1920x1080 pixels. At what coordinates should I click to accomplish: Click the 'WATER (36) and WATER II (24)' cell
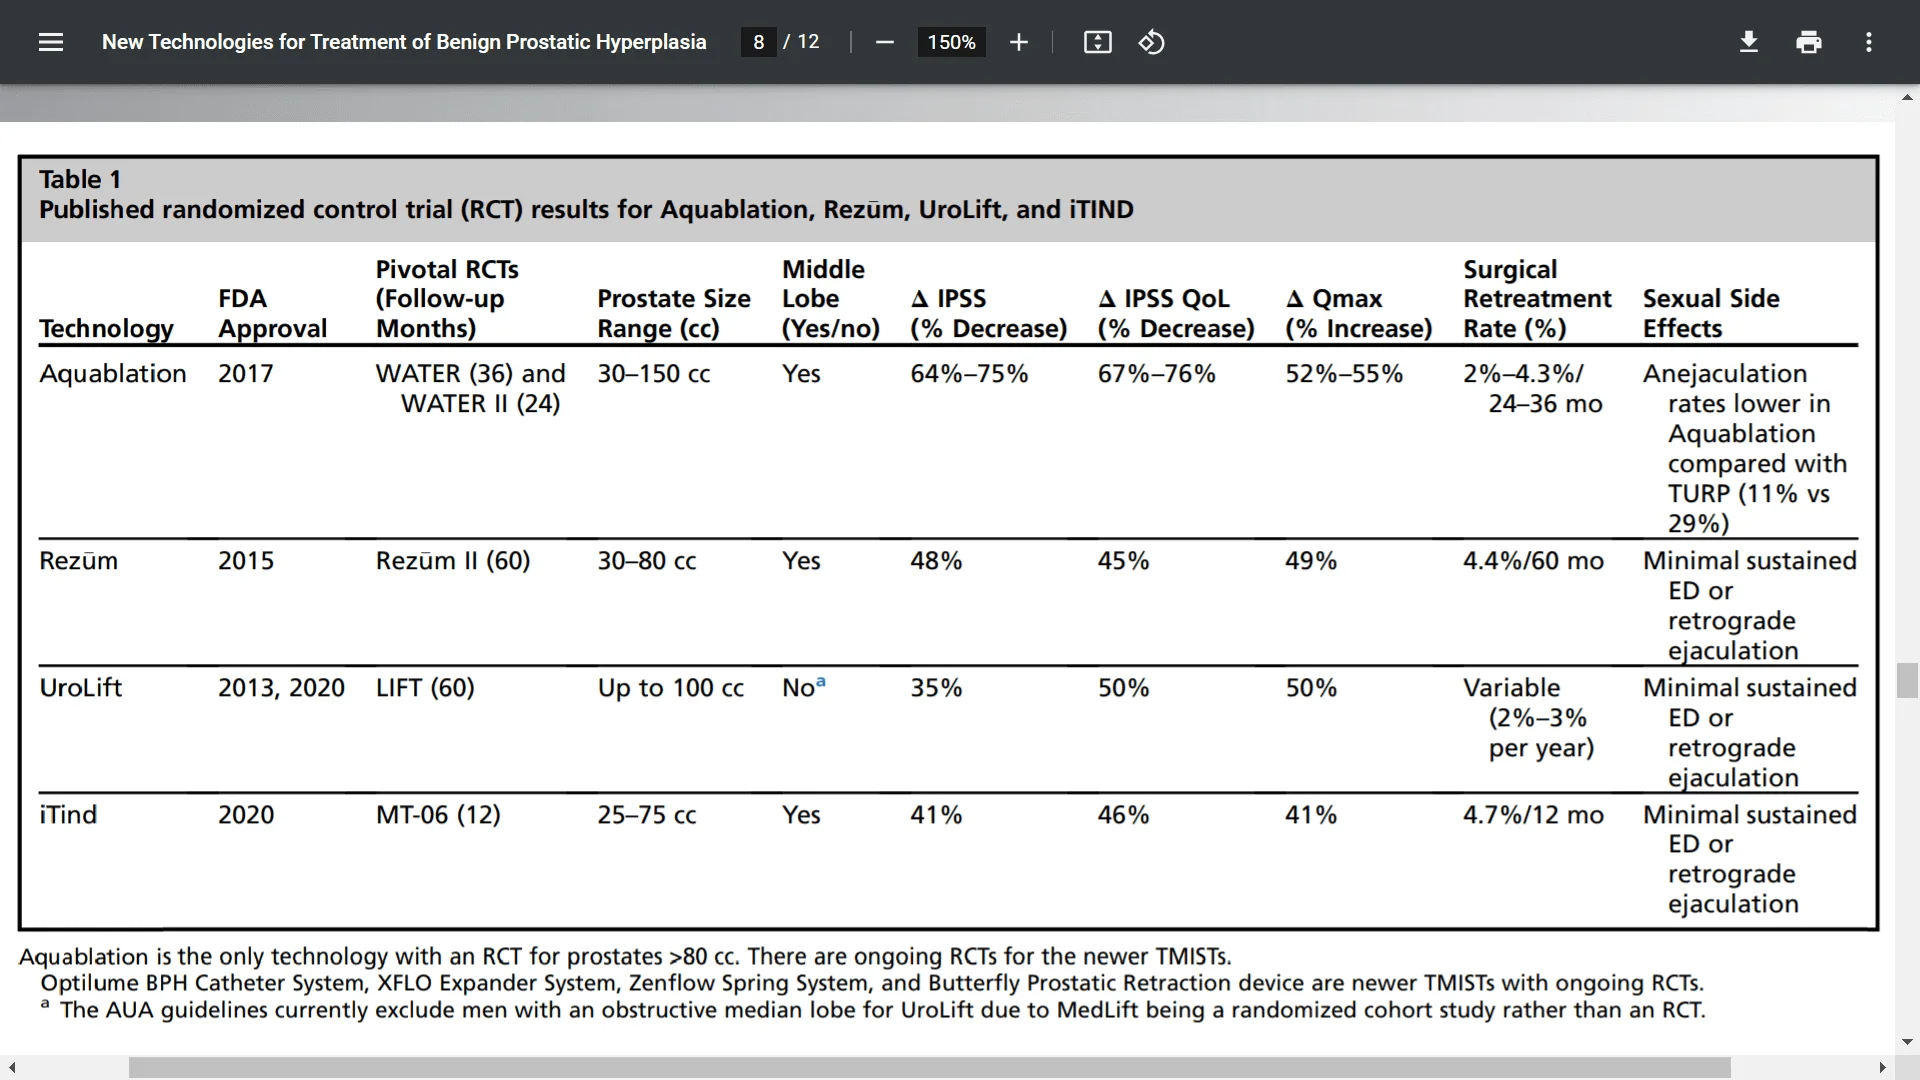coord(470,388)
